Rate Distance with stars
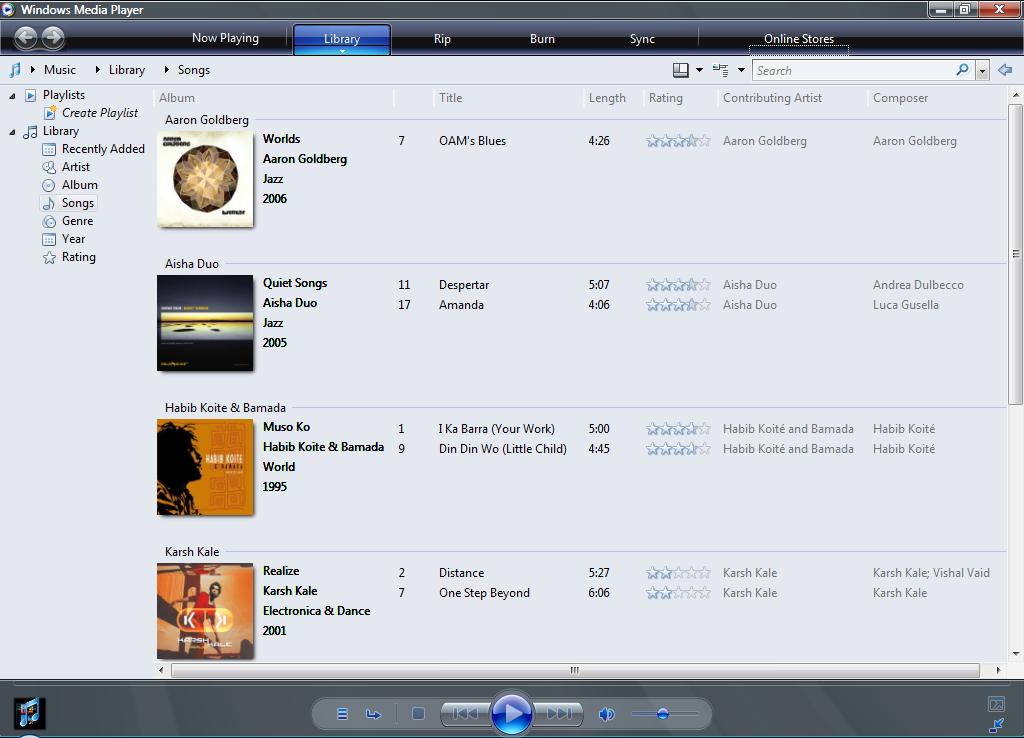1024x738 pixels. [678, 573]
